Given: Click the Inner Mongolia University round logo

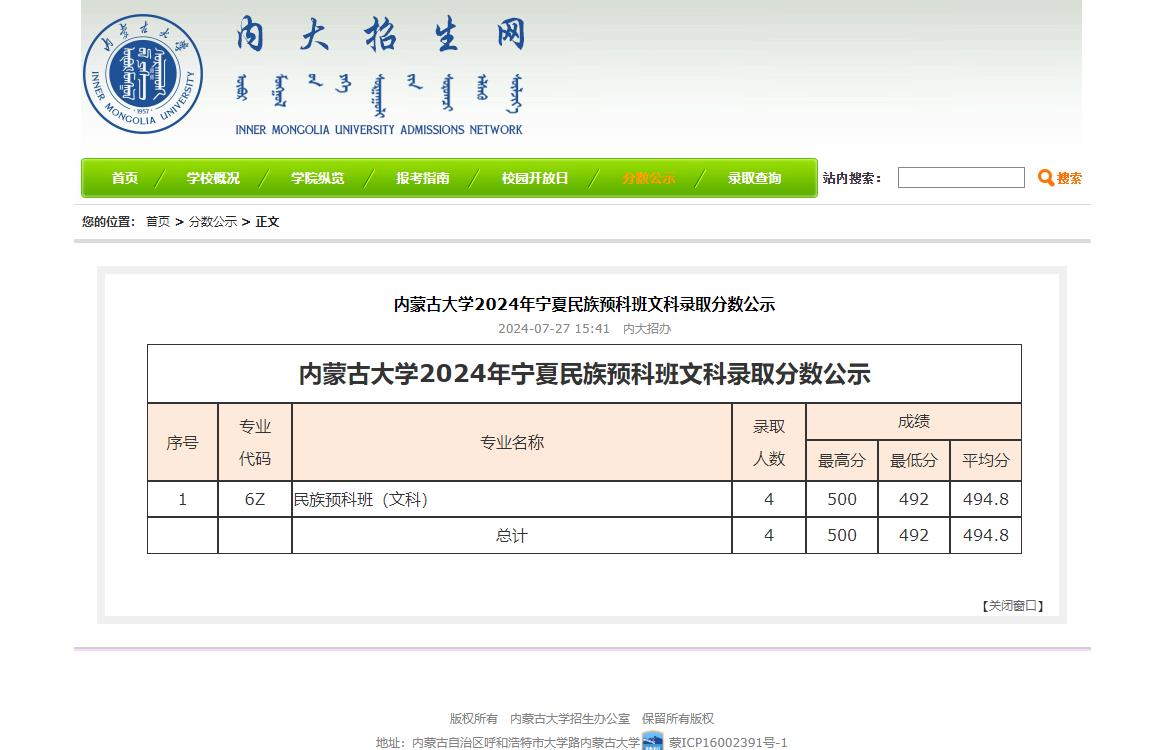Looking at the screenshot, I should (x=143, y=74).
